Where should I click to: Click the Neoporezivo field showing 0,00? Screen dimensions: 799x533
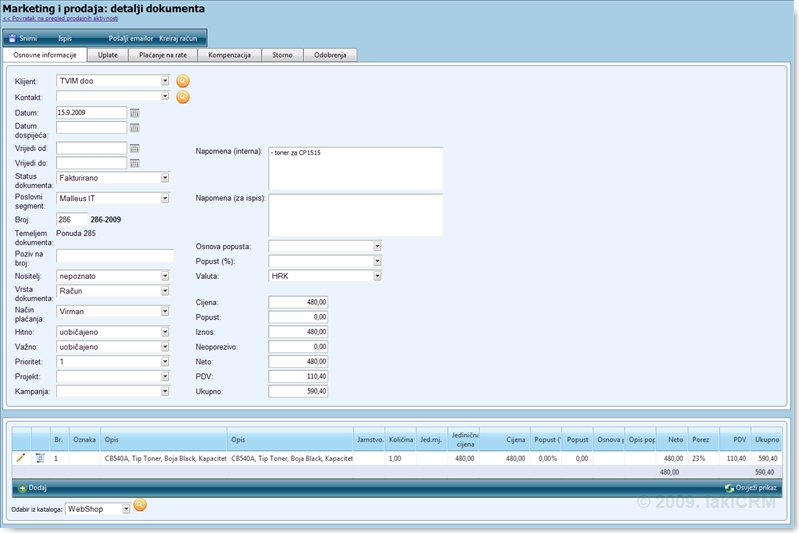(298, 347)
